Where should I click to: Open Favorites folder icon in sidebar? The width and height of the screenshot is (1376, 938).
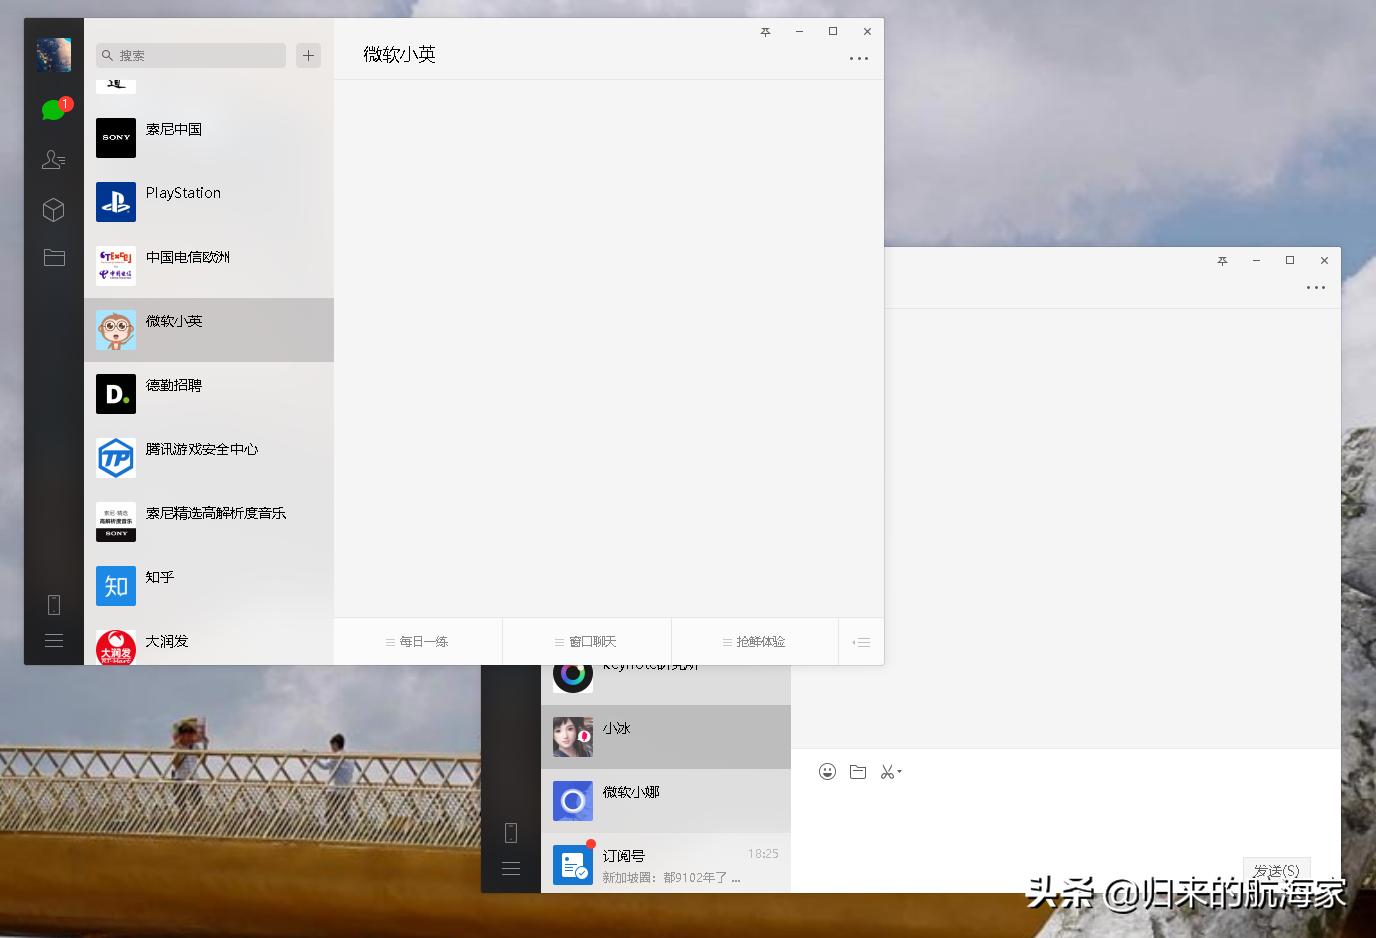pos(54,257)
